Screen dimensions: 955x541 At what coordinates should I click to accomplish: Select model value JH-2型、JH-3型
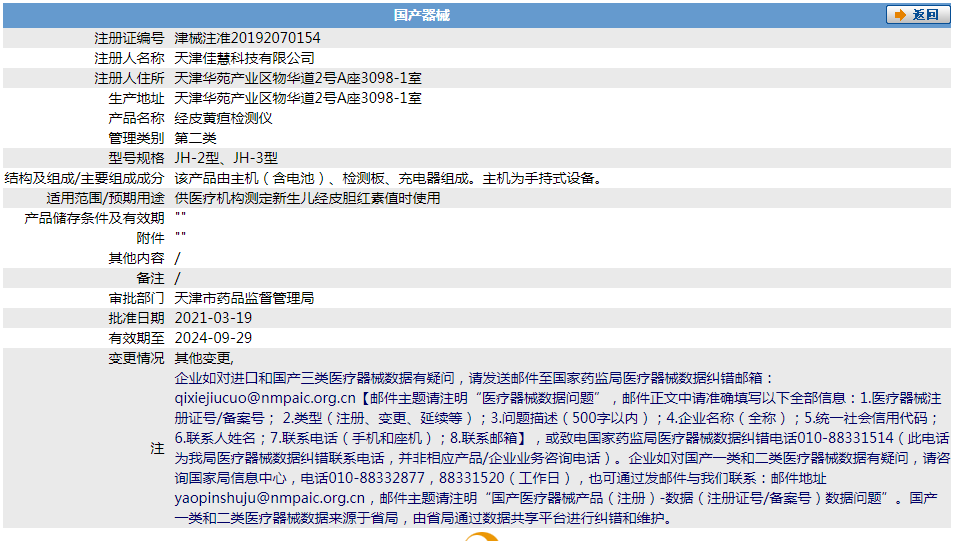[226, 158]
